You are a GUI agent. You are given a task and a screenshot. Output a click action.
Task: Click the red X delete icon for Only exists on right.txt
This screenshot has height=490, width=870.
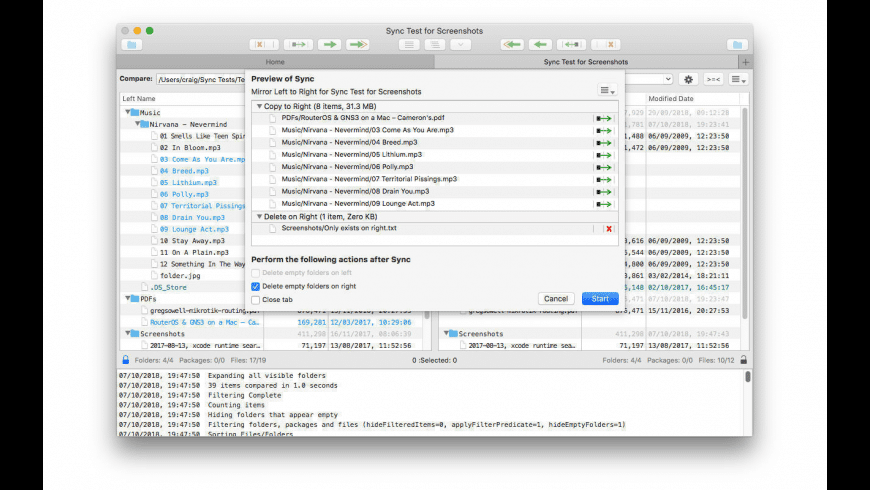pyautogui.click(x=608, y=229)
